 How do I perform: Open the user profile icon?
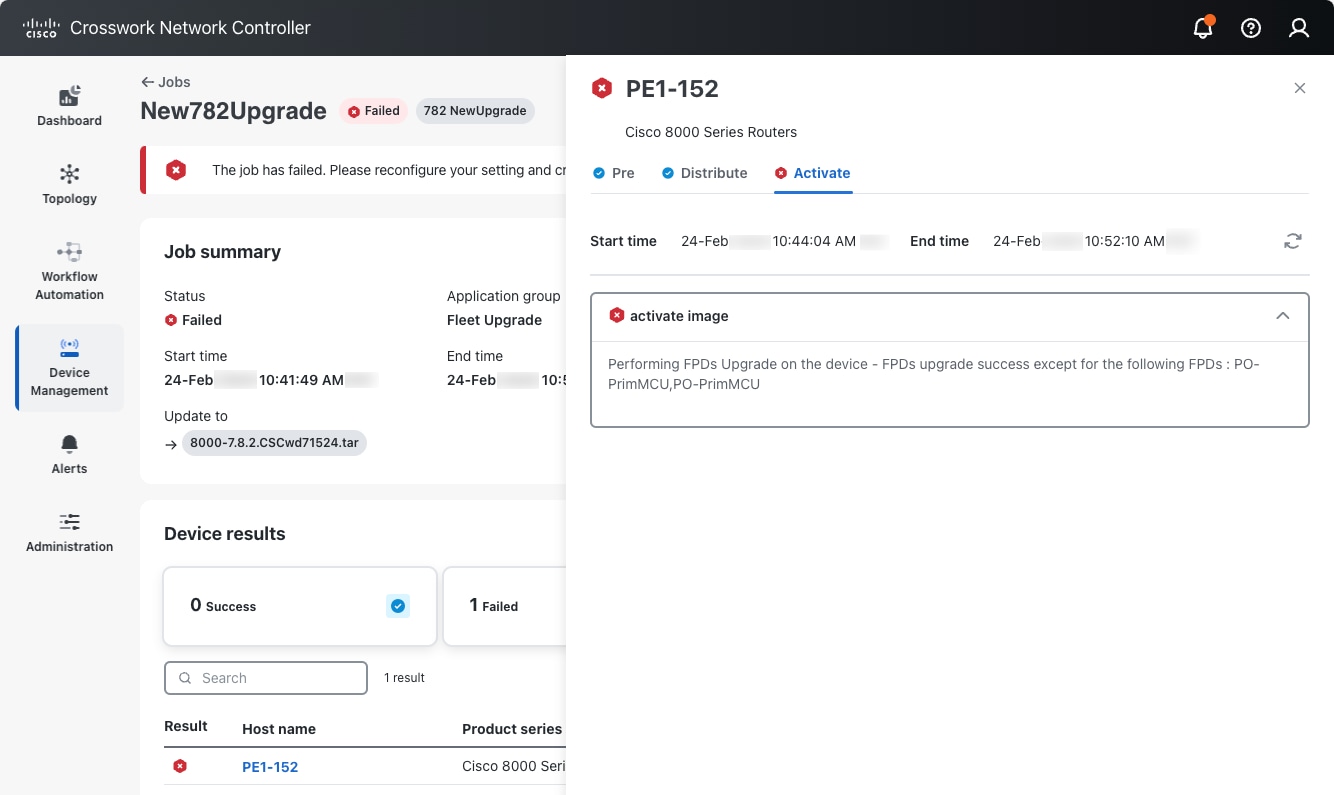[x=1299, y=28]
